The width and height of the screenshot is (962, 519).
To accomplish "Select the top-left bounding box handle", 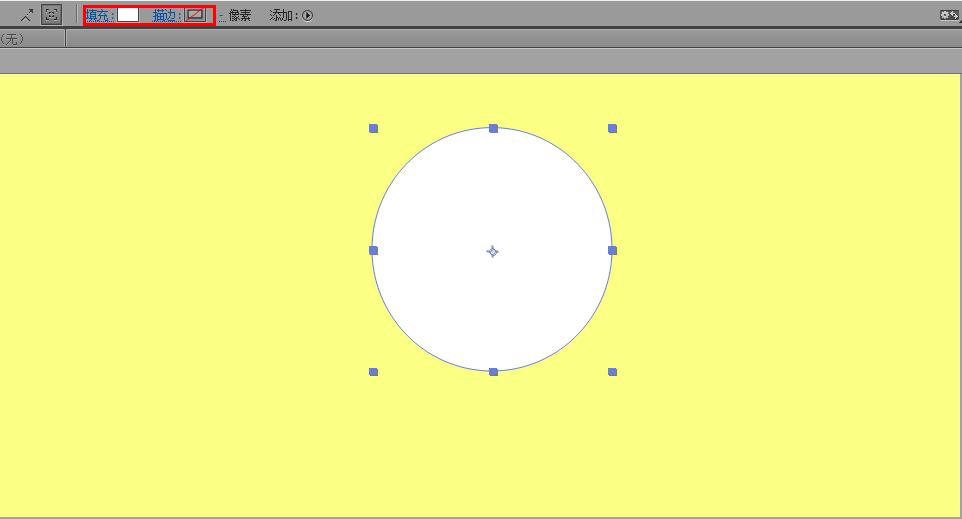I will tap(374, 128).
